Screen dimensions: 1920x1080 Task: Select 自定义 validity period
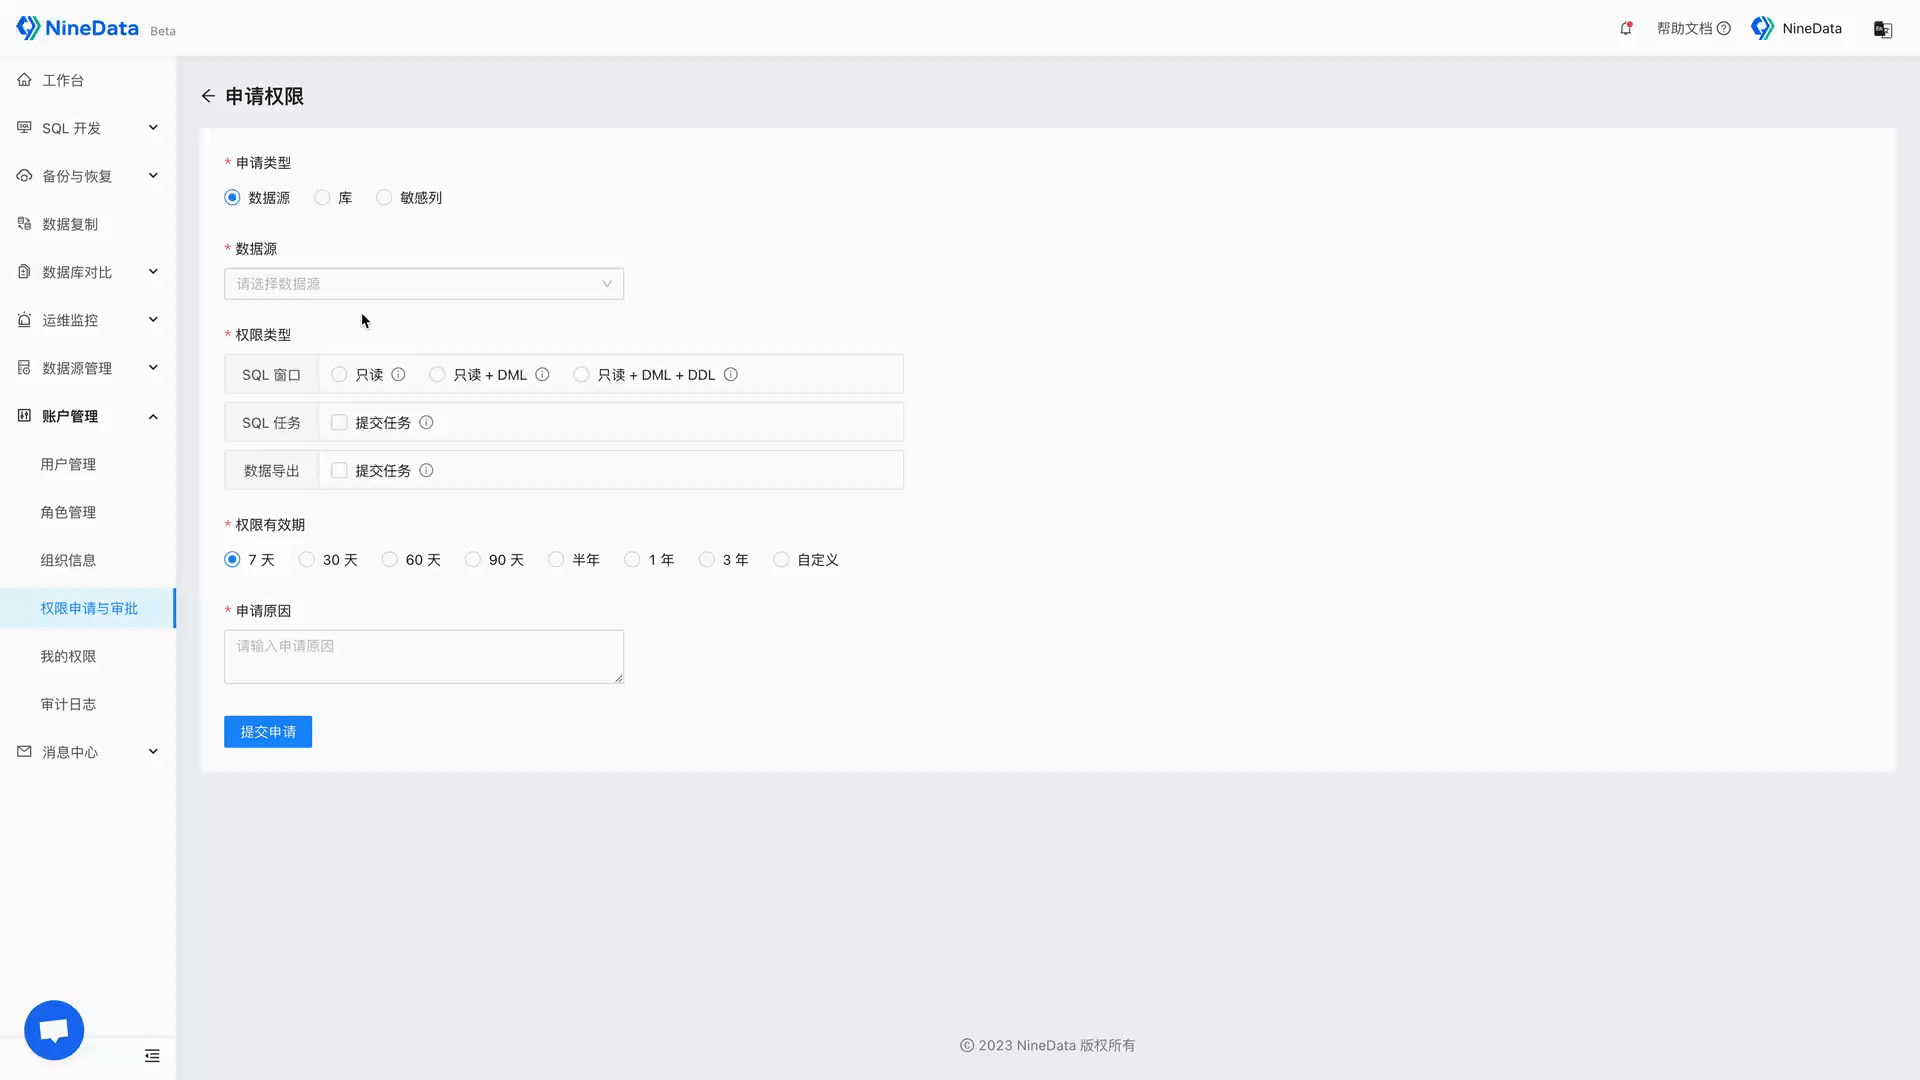point(781,560)
